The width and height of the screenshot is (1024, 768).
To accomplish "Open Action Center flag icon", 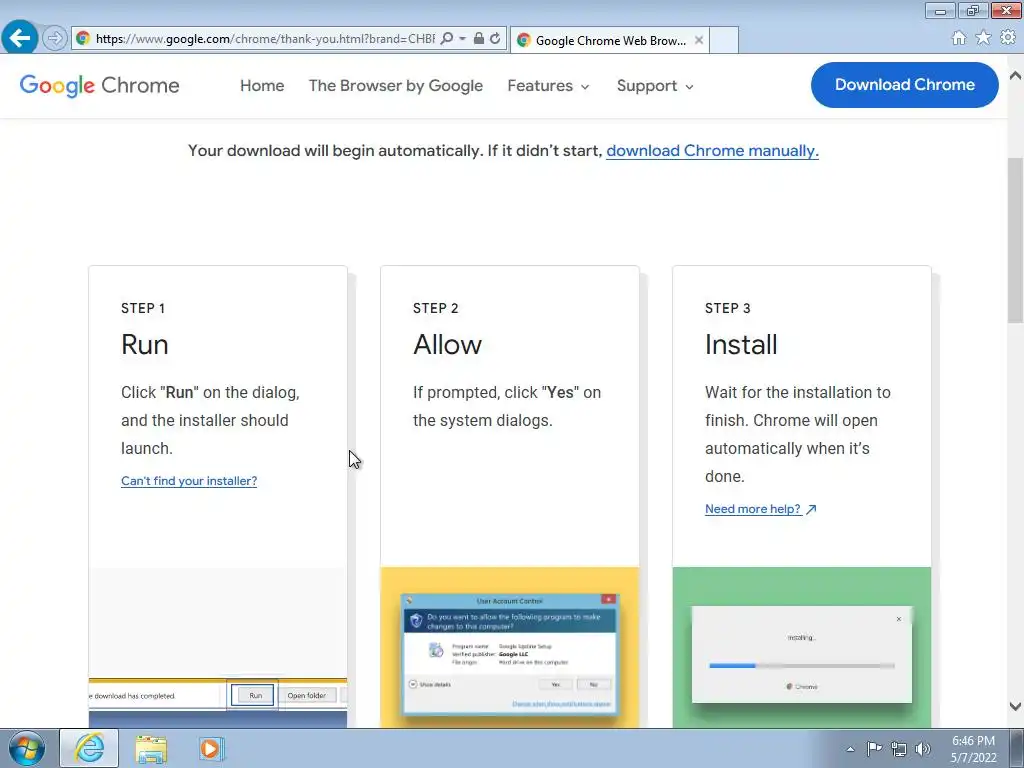I will tap(874, 748).
